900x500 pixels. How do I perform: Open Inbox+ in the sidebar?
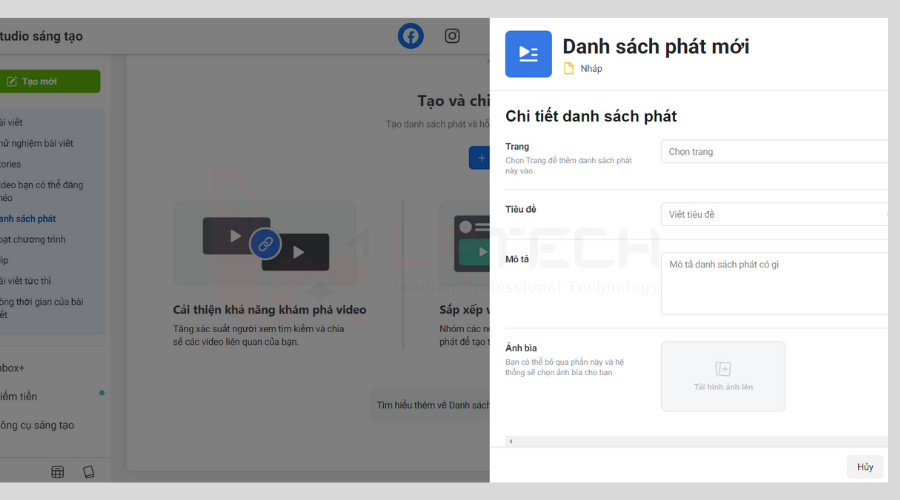(x=12, y=368)
